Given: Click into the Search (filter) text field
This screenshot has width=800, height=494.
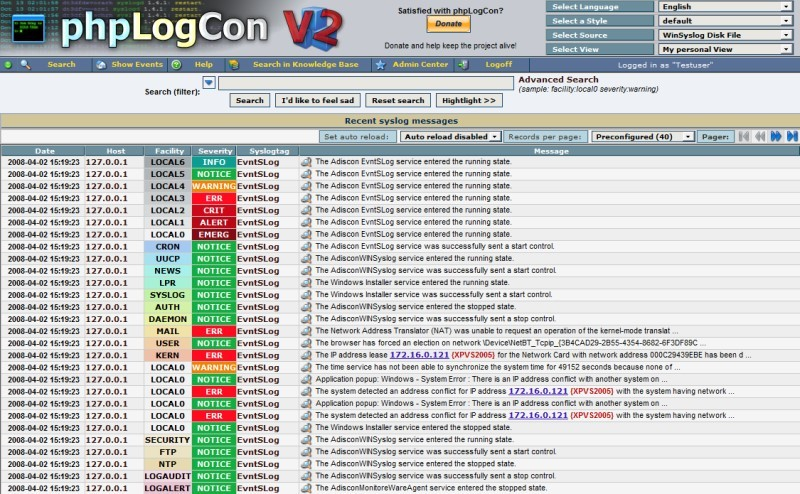Looking at the screenshot, I should pos(366,83).
